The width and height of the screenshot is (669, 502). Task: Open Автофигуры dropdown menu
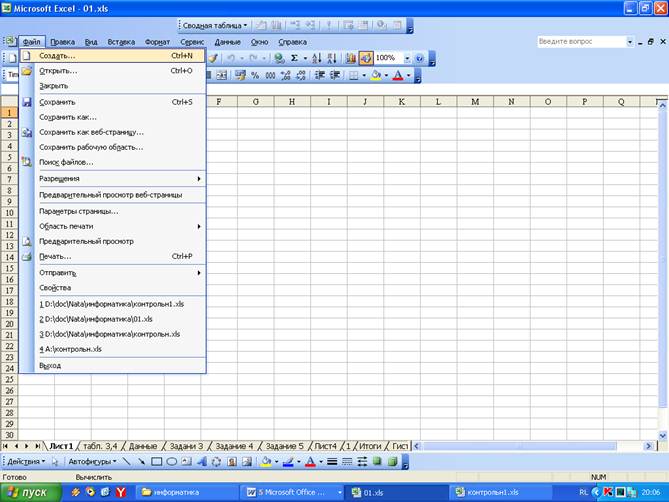tap(92, 461)
